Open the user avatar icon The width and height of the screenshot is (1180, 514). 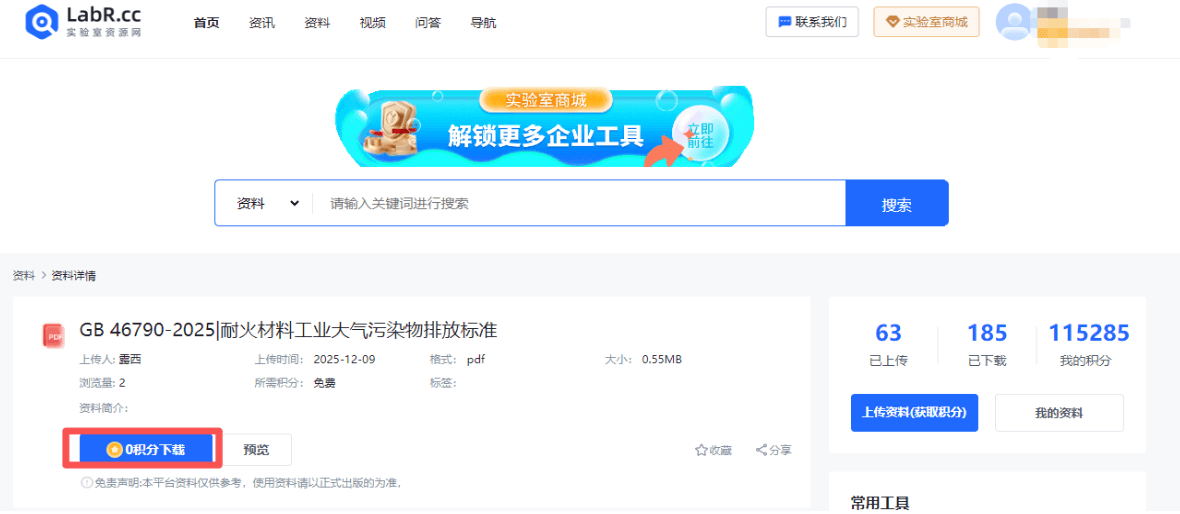pyautogui.click(x=1014, y=22)
